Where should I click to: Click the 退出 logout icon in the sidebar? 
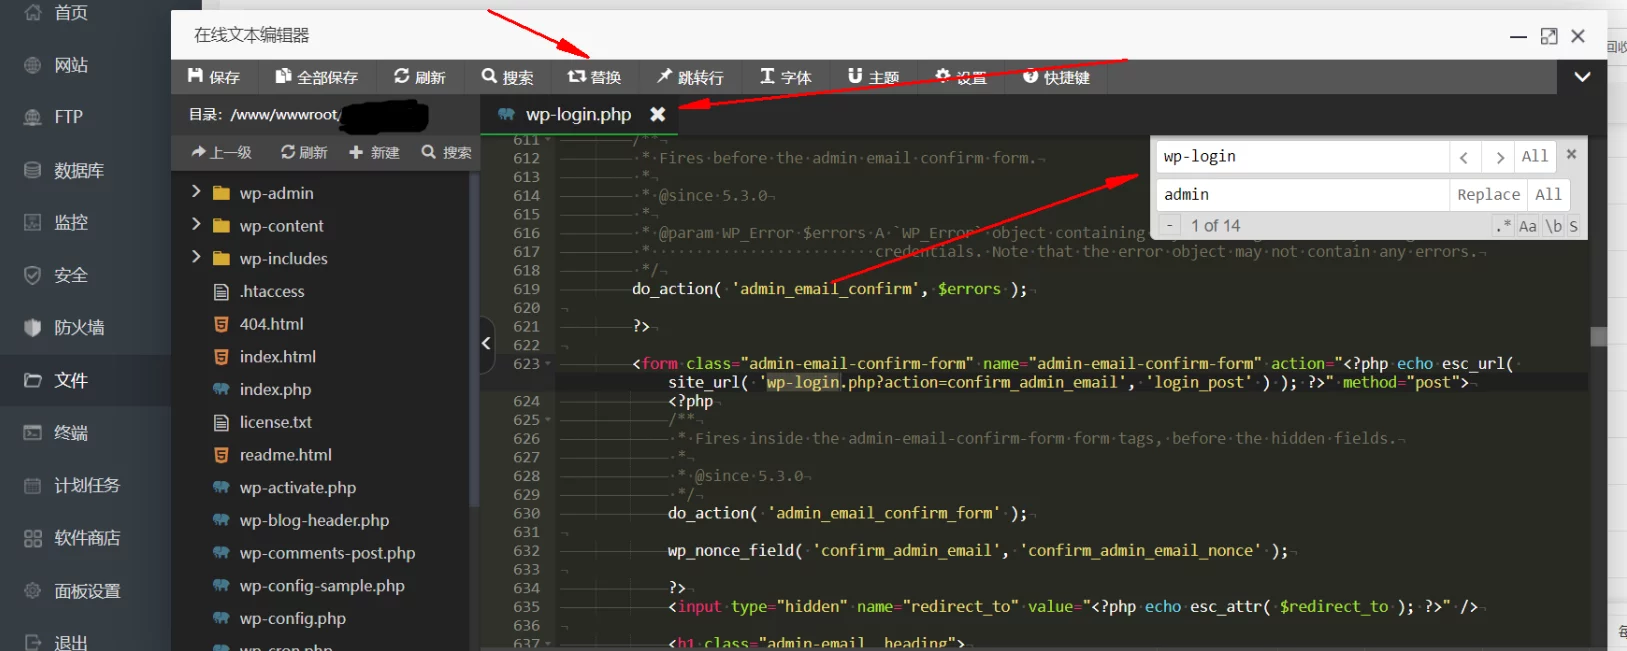33,642
